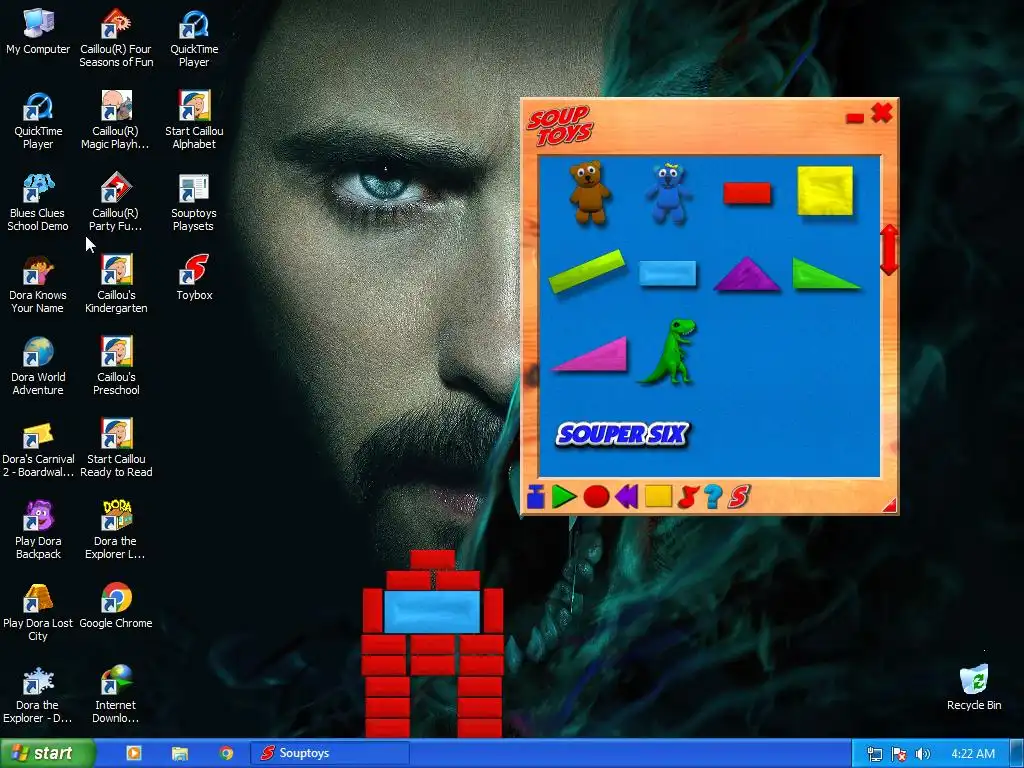
Task: Close the Souptoys toybox window
Action: (882, 113)
